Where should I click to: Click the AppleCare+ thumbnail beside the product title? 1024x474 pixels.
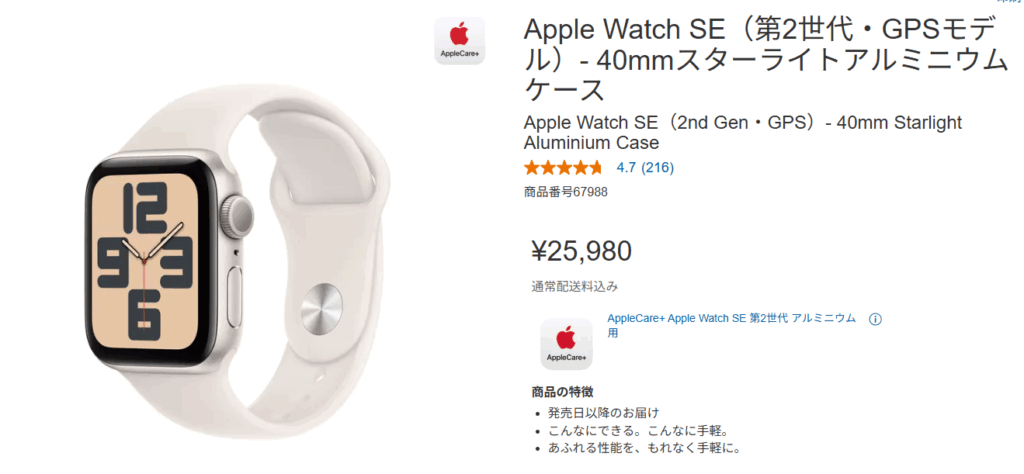(460, 40)
